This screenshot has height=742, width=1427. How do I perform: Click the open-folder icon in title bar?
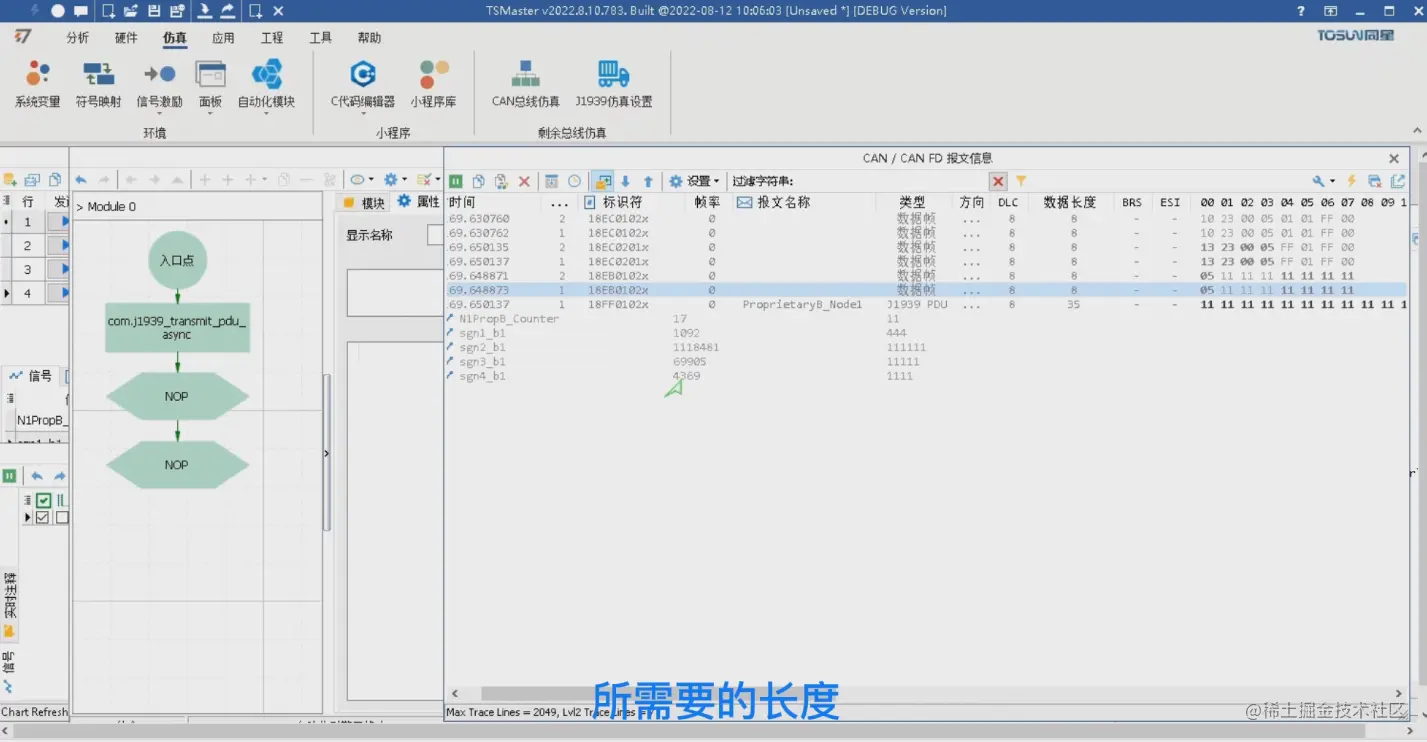coord(132,11)
